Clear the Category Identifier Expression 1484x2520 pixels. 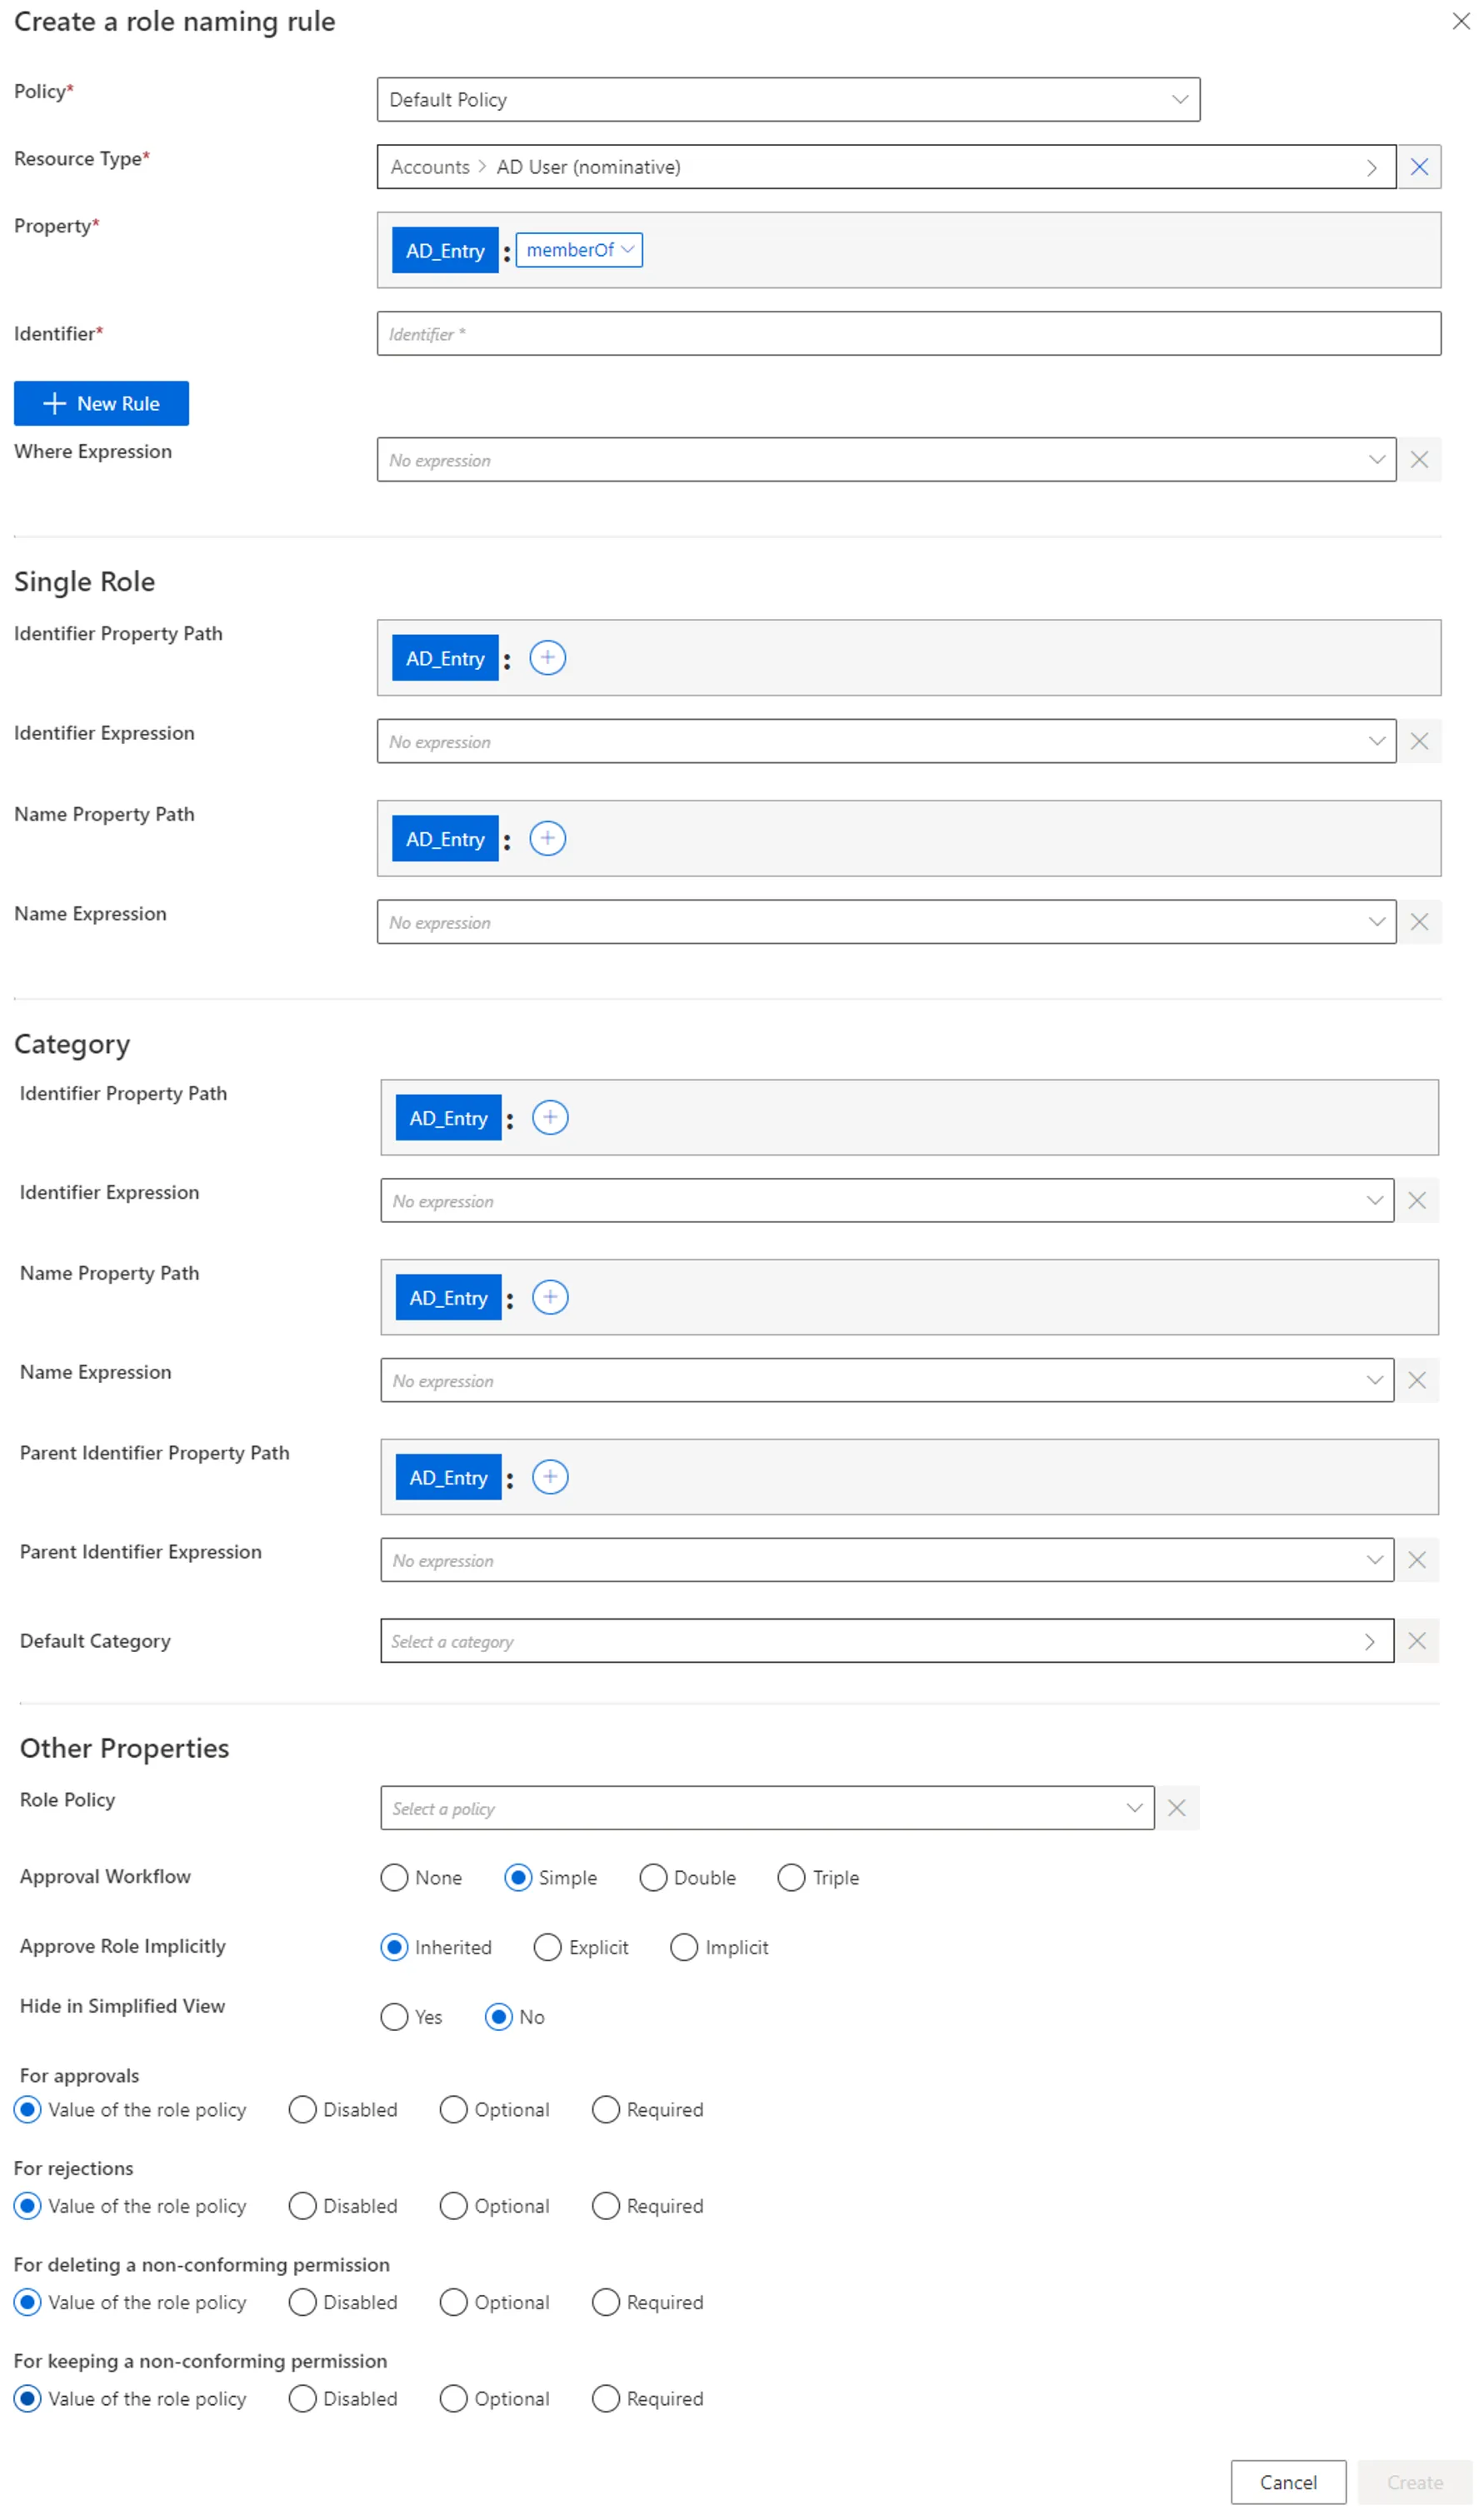coord(1416,1200)
